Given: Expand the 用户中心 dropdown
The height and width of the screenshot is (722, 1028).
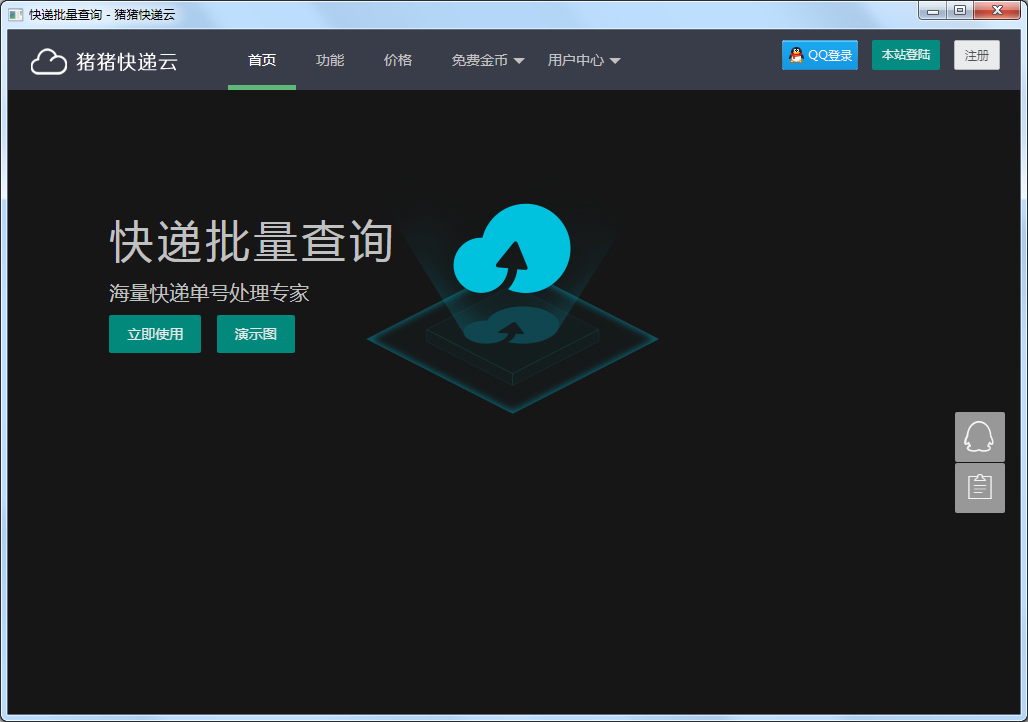Looking at the screenshot, I should tap(583, 60).
